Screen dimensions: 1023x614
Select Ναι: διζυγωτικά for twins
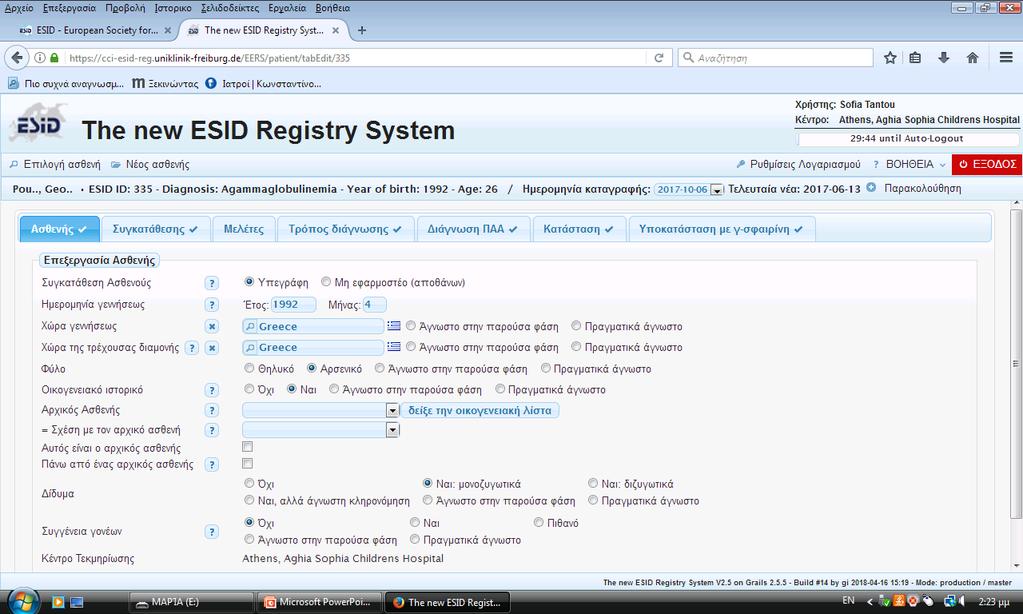coord(592,483)
